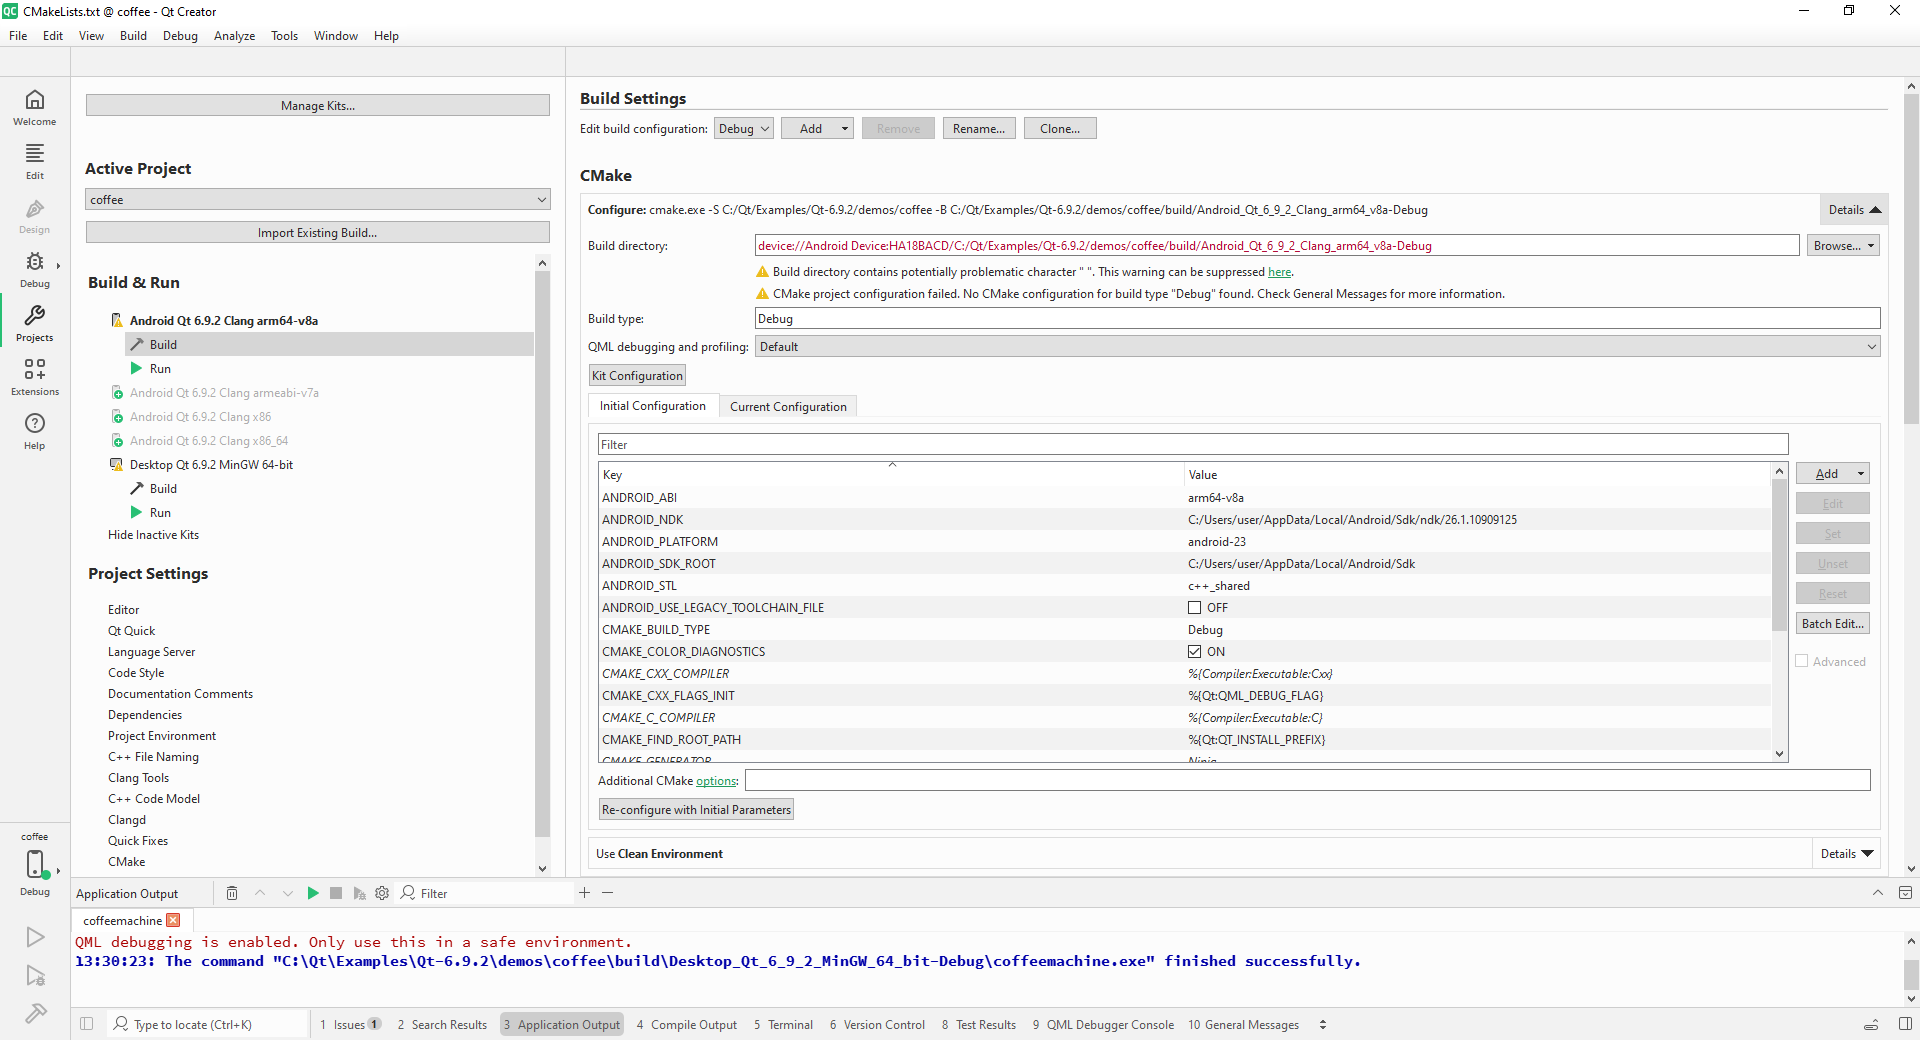Run the project with the sidebar play button
The width and height of the screenshot is (1920, 1040).
pyautogui.click(x=35, y=937)
